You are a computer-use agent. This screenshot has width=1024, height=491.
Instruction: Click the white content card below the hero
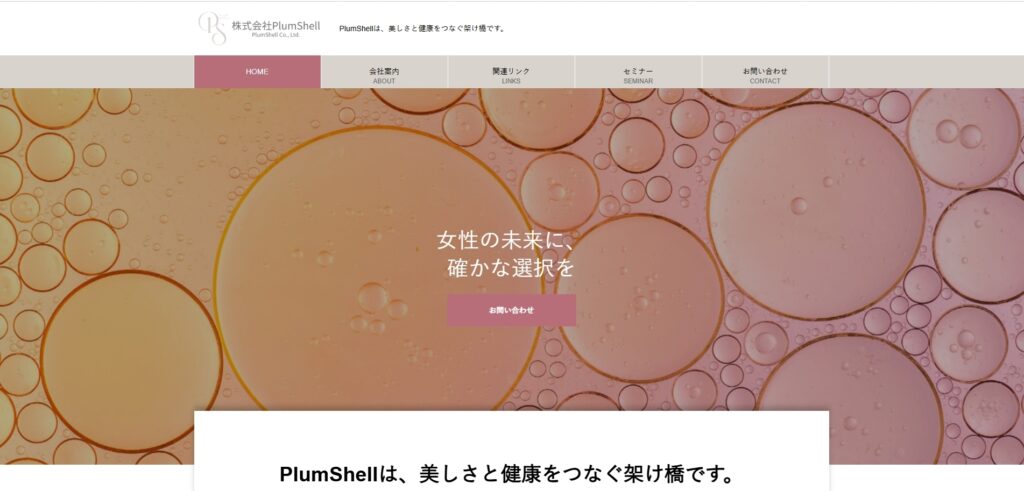pyautogui.click(x=511, y=451)
